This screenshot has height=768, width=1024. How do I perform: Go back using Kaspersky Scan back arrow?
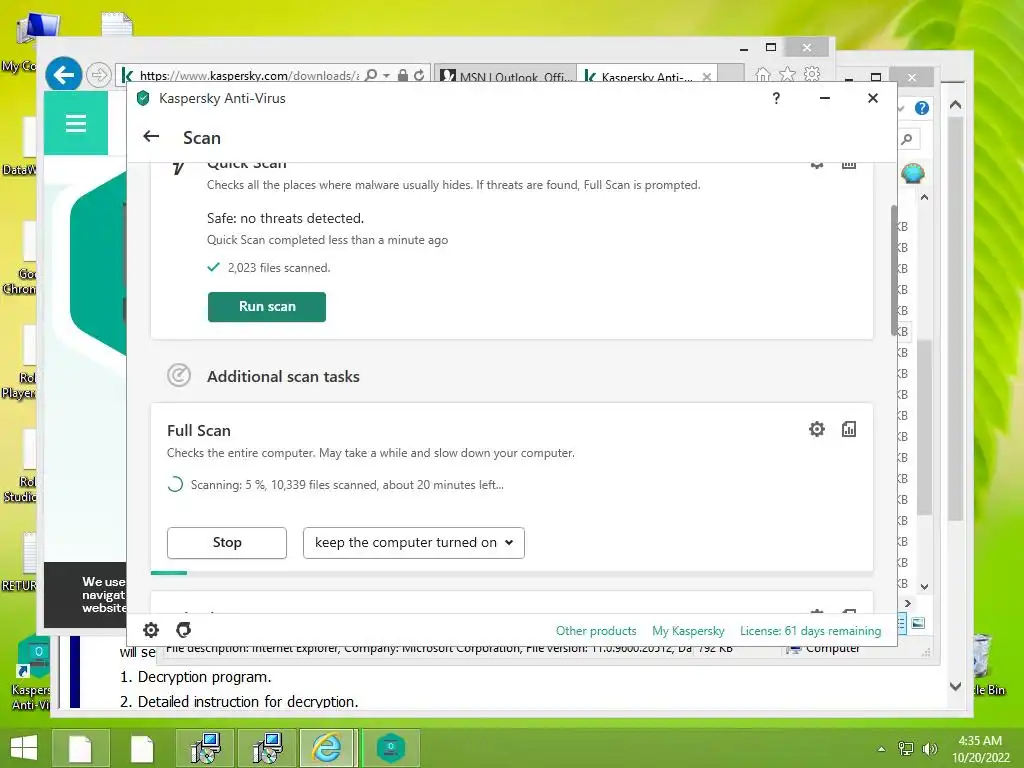point(151,136)
